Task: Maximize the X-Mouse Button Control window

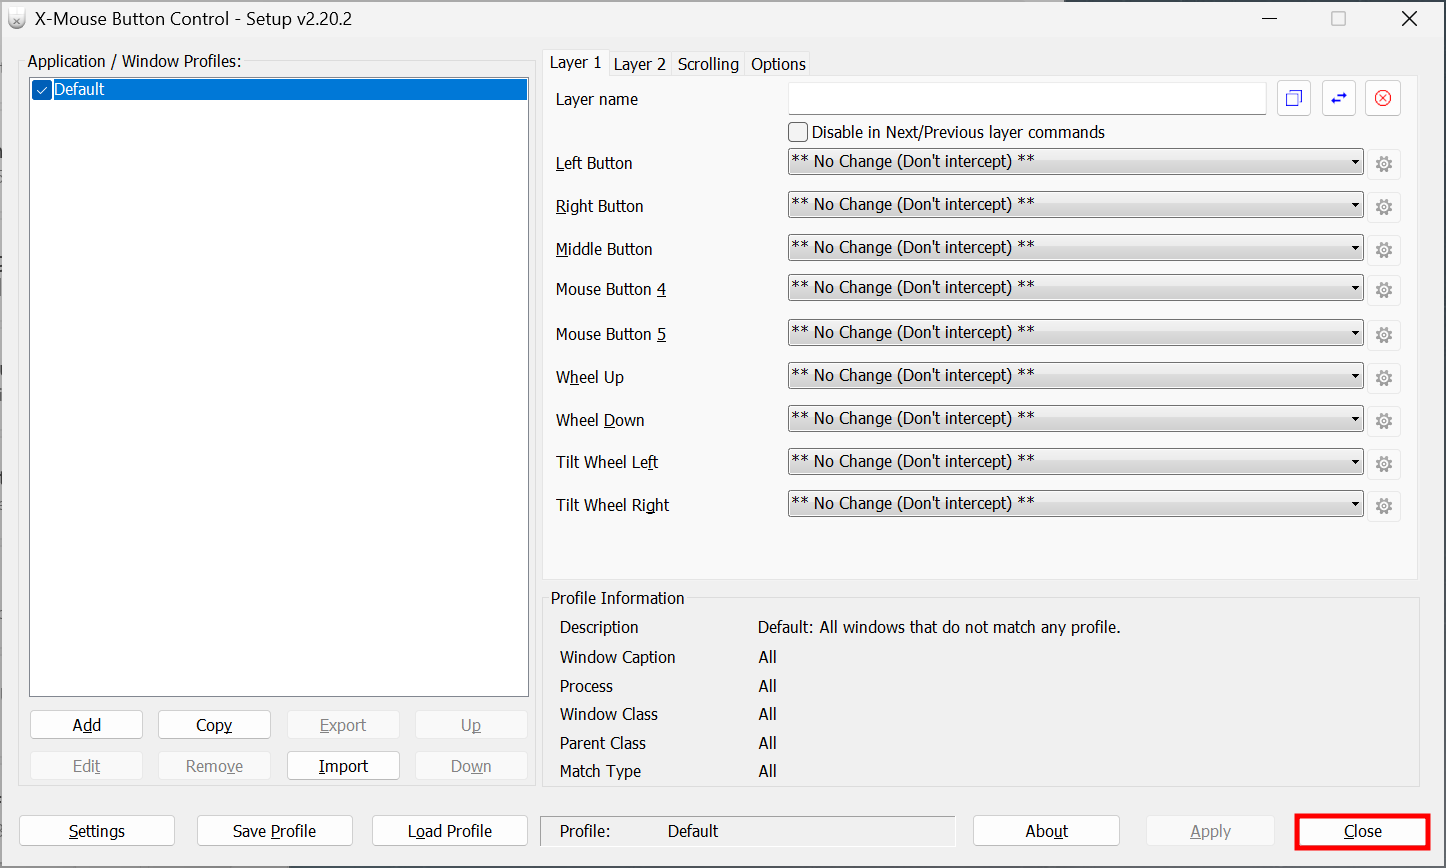Action: [x=1338, y=19]
